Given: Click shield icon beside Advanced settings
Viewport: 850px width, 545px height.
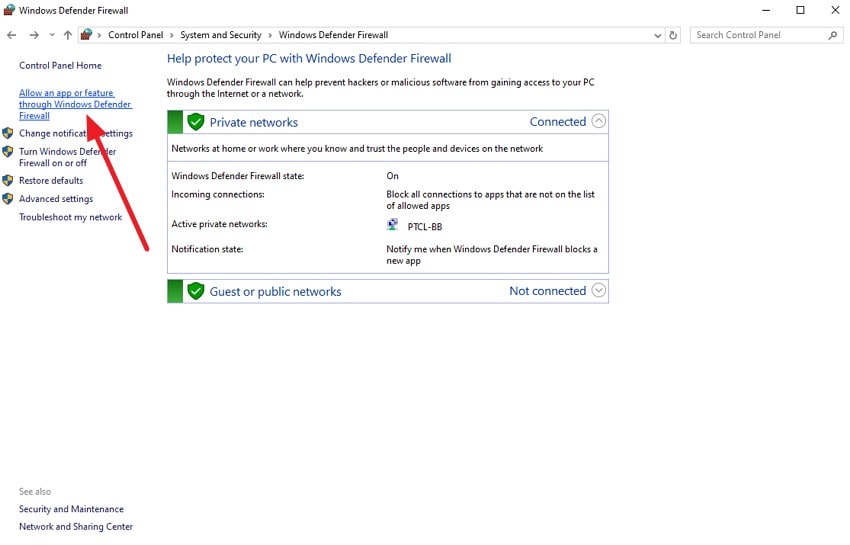Looking at the screenshot, I should tap(8, 198).
